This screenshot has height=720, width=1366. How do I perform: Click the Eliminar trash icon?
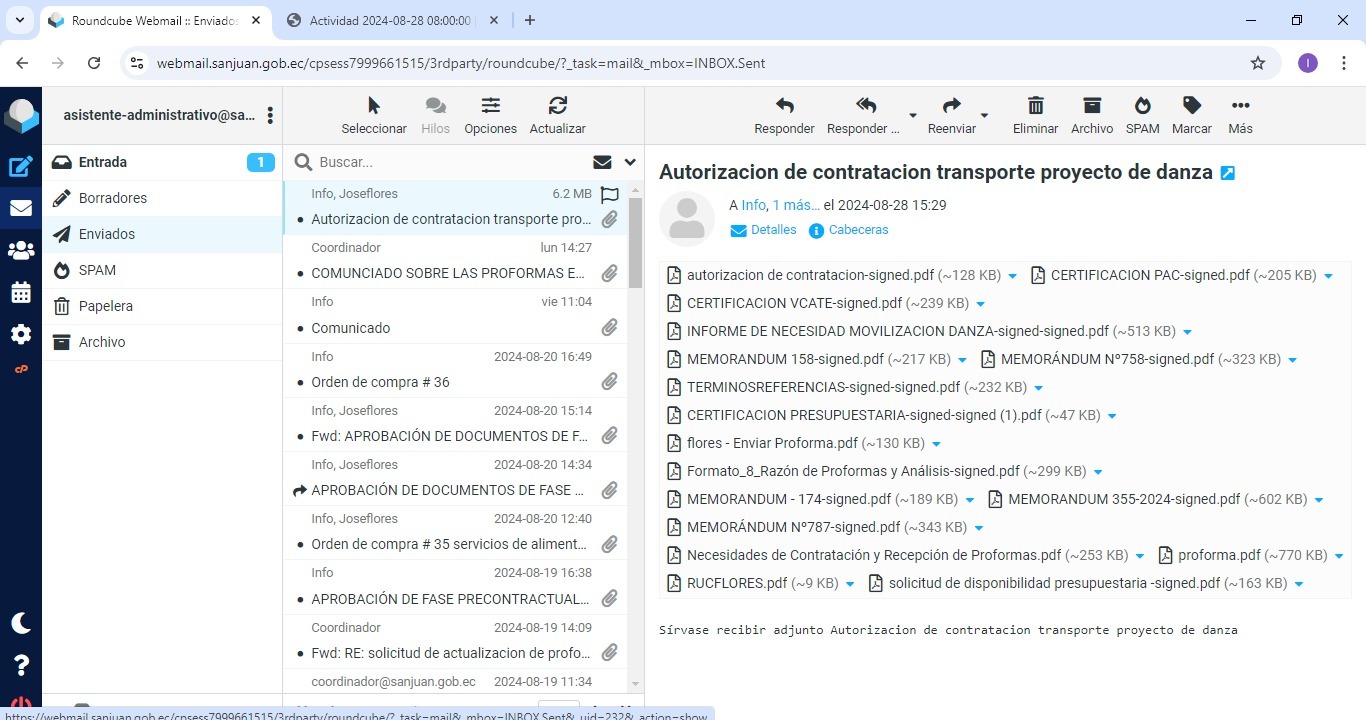click(x=1035, y=106)
